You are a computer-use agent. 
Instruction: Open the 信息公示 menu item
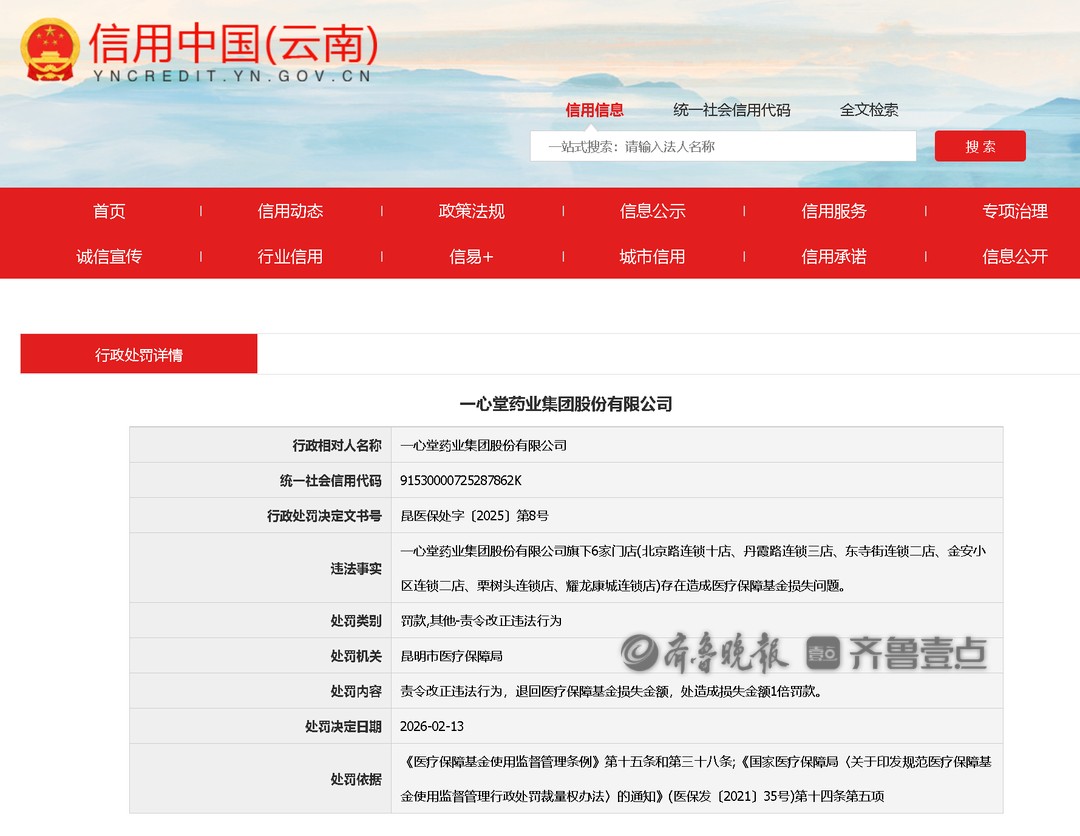[x=652, y=211]
